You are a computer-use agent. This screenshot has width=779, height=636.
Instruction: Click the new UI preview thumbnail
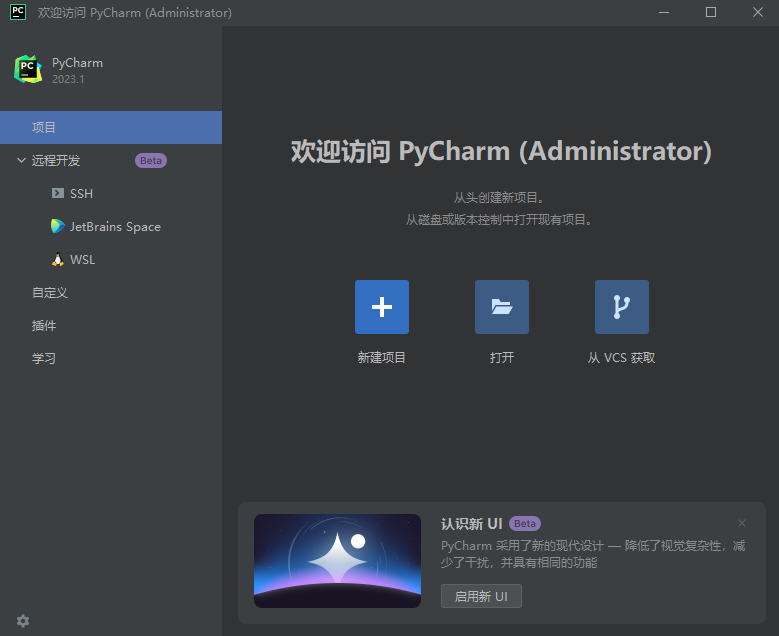337,560
